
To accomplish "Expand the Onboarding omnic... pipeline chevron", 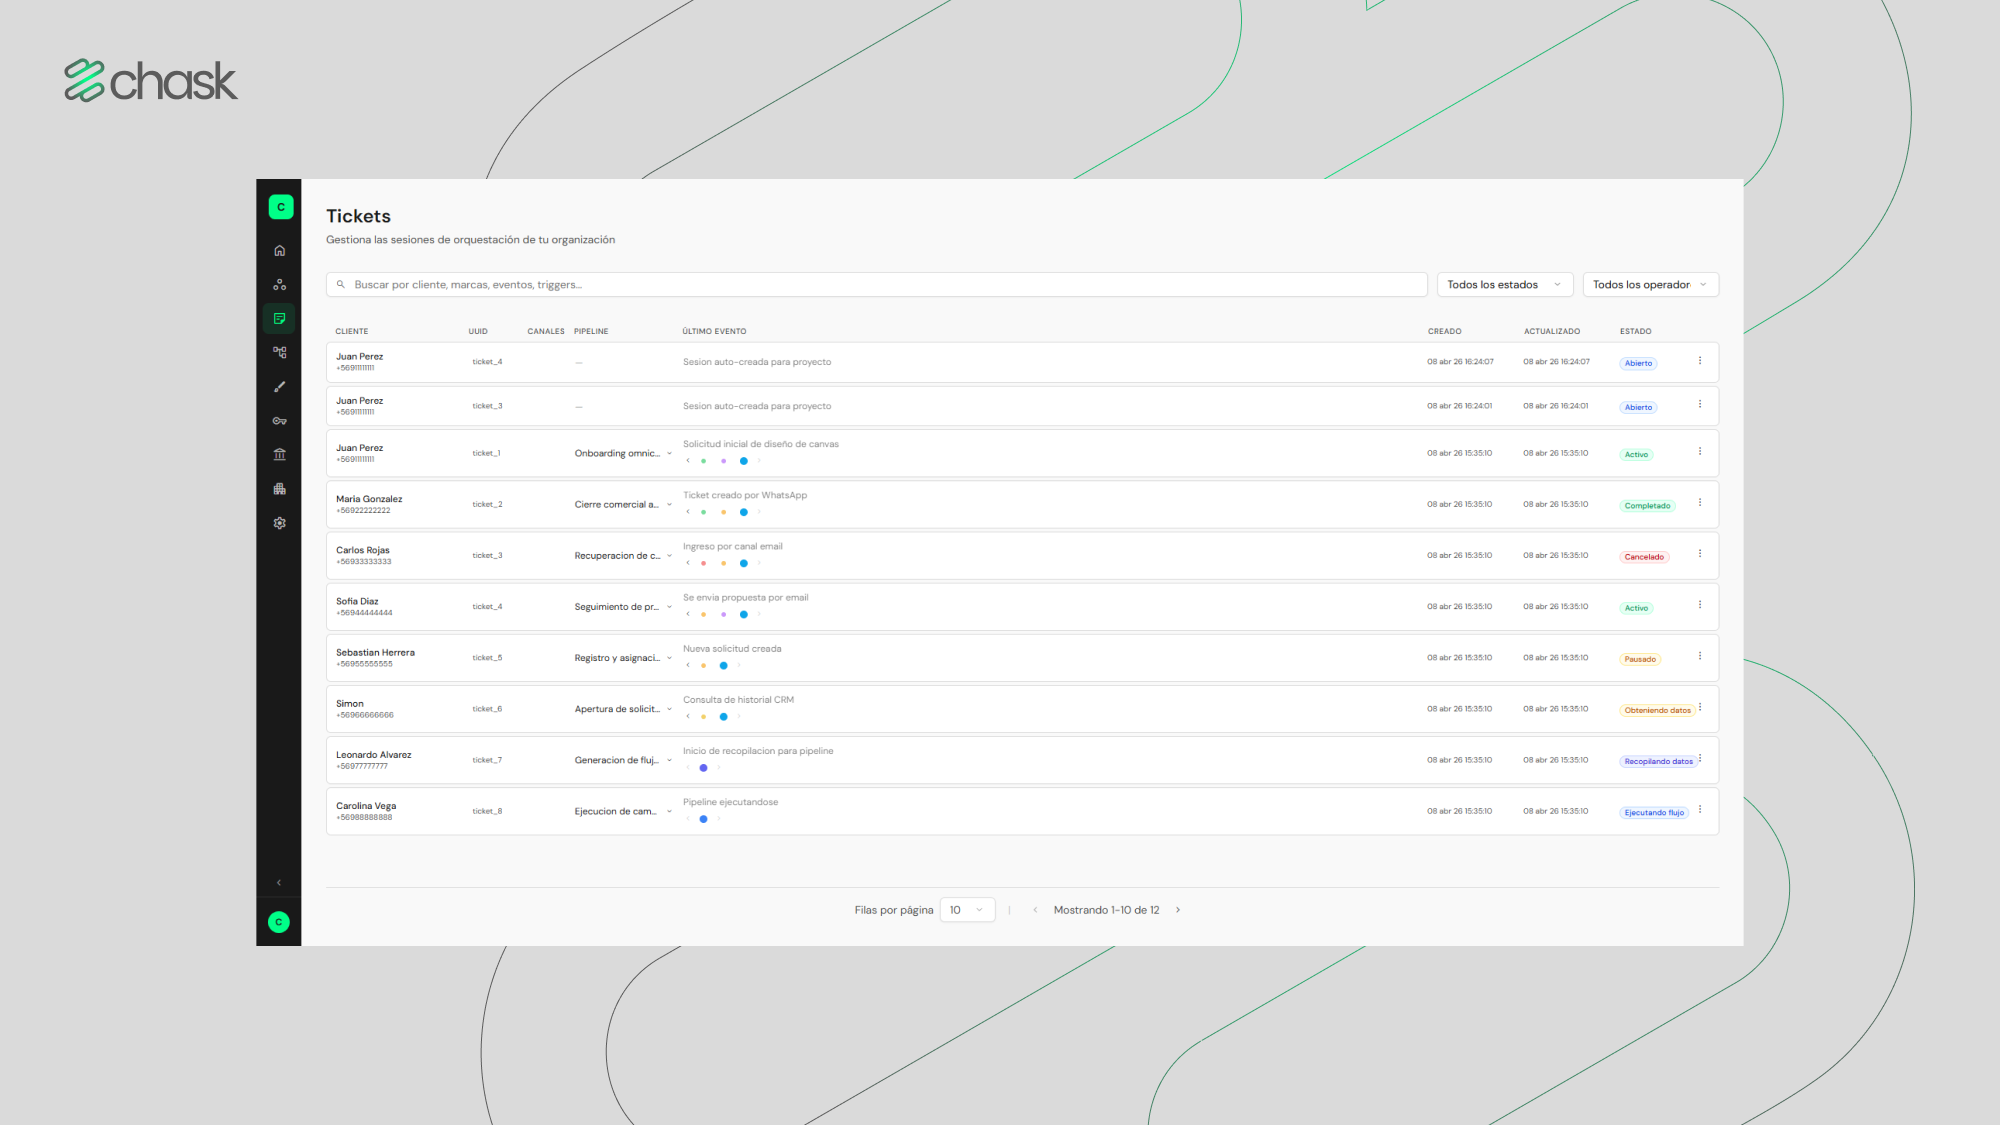I will [670, 454].
